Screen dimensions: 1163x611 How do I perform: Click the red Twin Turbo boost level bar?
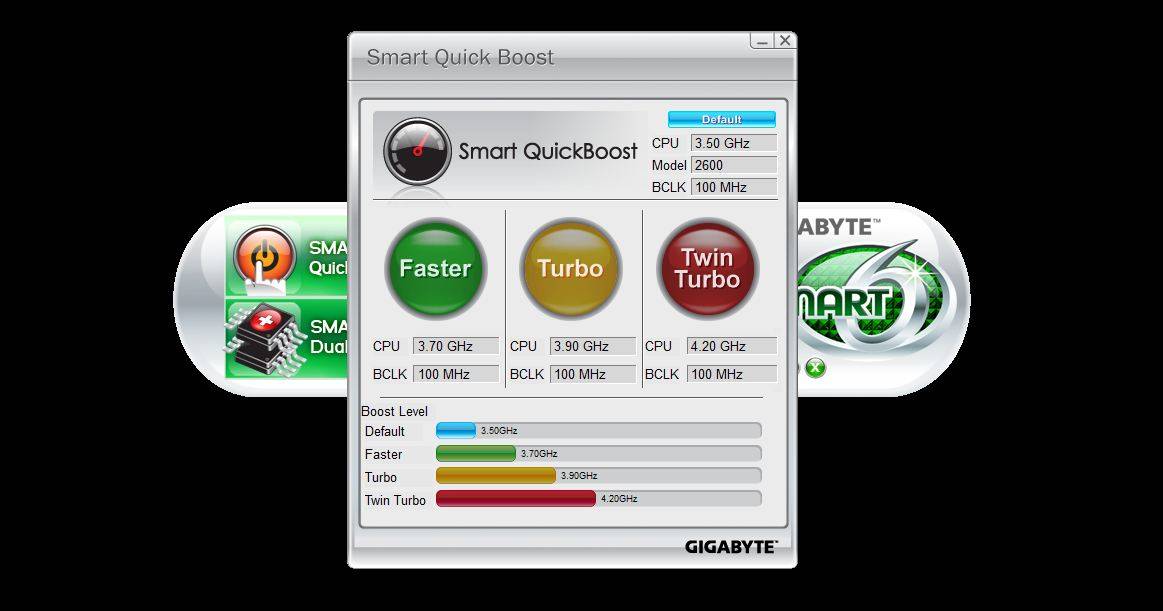point(516,498)
